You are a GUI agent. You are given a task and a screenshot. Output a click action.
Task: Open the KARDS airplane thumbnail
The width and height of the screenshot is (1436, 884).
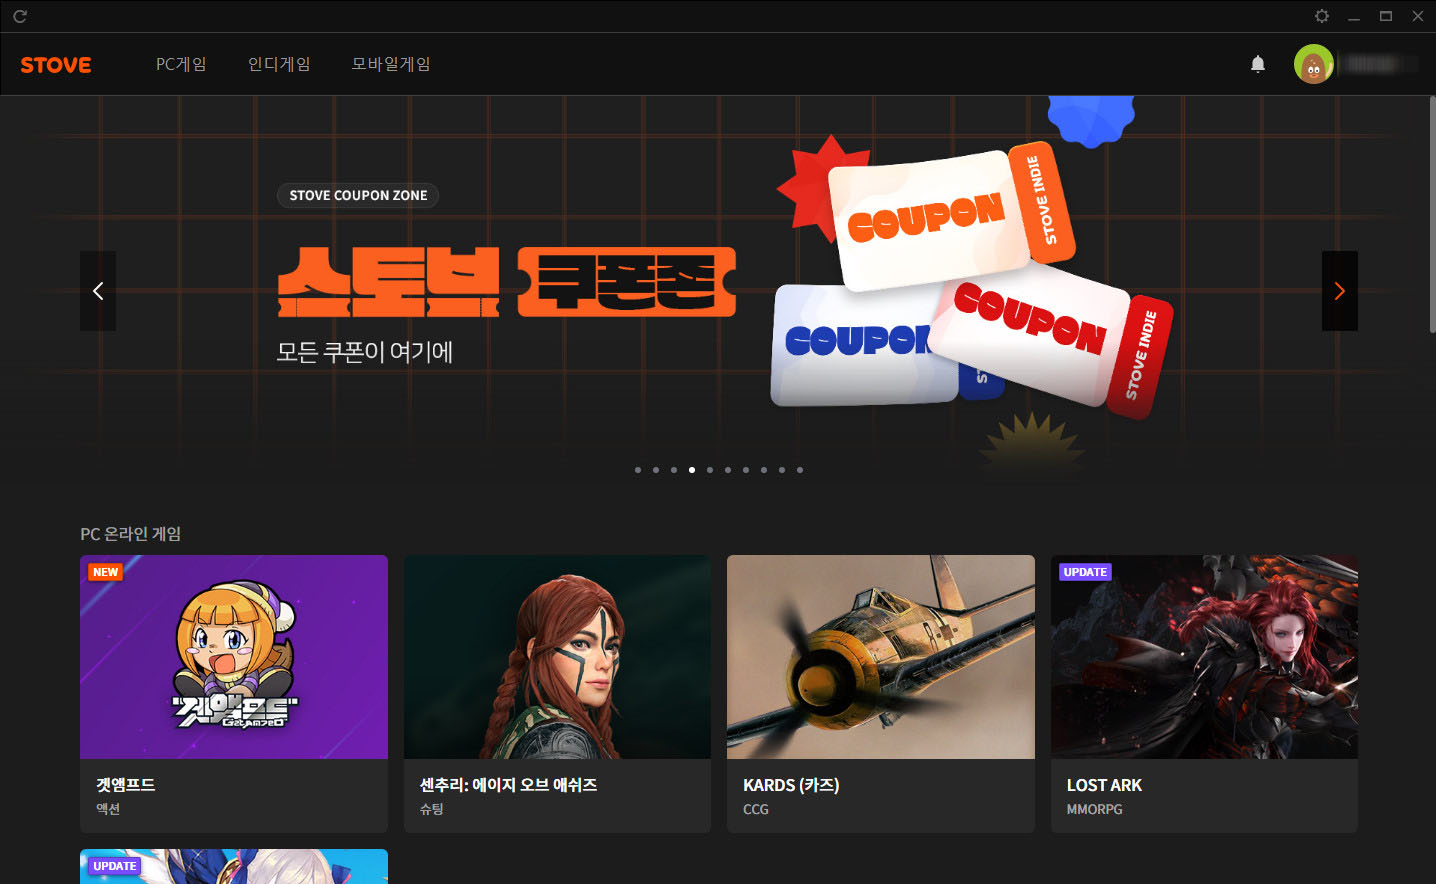[x=881, y=657]
